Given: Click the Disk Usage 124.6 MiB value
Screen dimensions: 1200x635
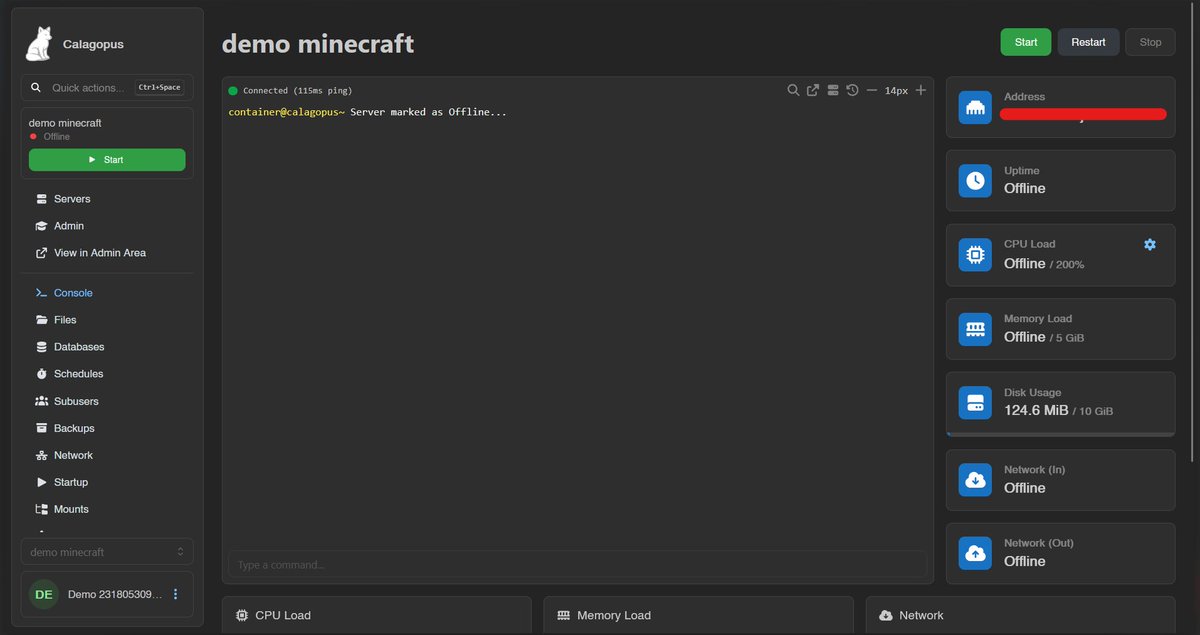Looking at the screenshot, I should pos(1036,410).
